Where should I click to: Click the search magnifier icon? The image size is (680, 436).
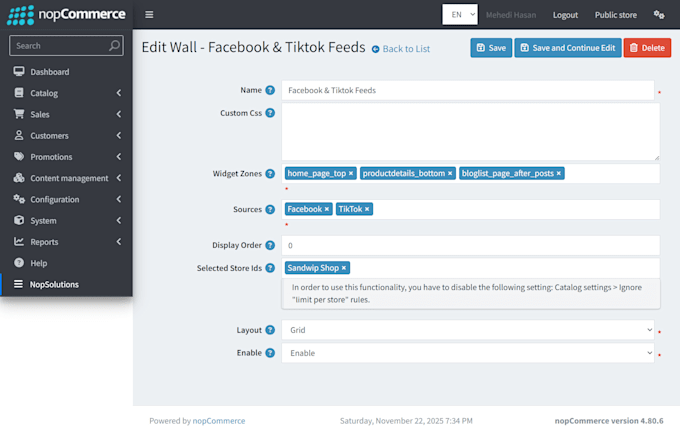point(114,46)
